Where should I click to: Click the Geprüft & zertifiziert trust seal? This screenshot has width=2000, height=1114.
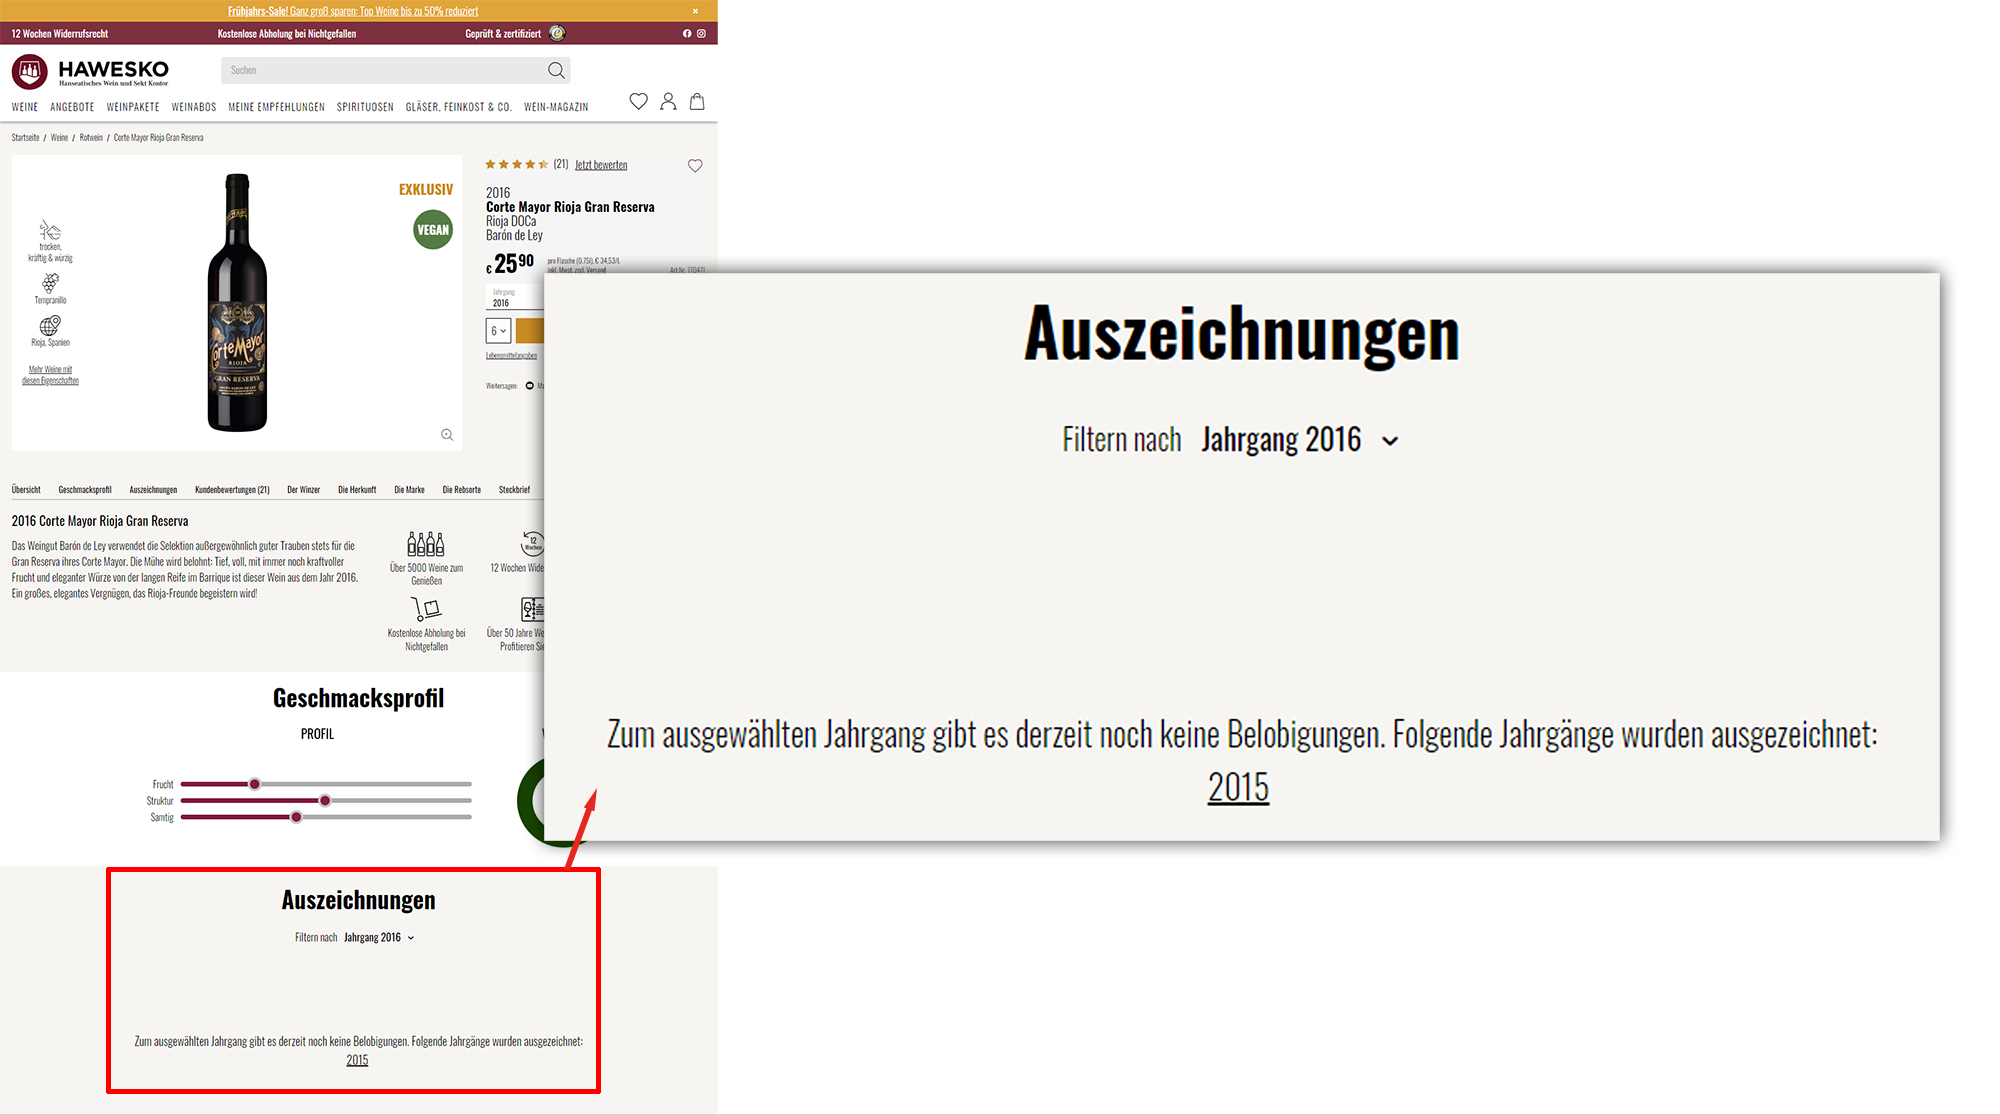pyautogui.click(x=557, y=33)
